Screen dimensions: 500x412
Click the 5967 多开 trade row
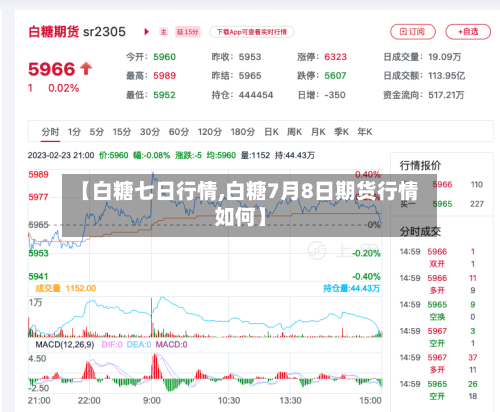(x=438, y=364)
